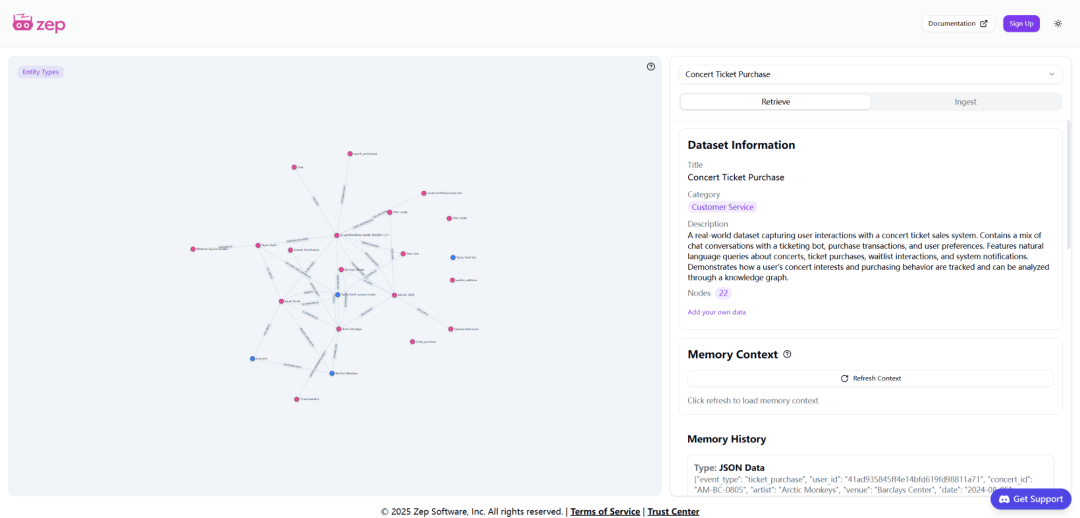Viewport: 1080px width, 518px height.
Task: Select the blue Waitlist Members node
Action: pos(332,373)
